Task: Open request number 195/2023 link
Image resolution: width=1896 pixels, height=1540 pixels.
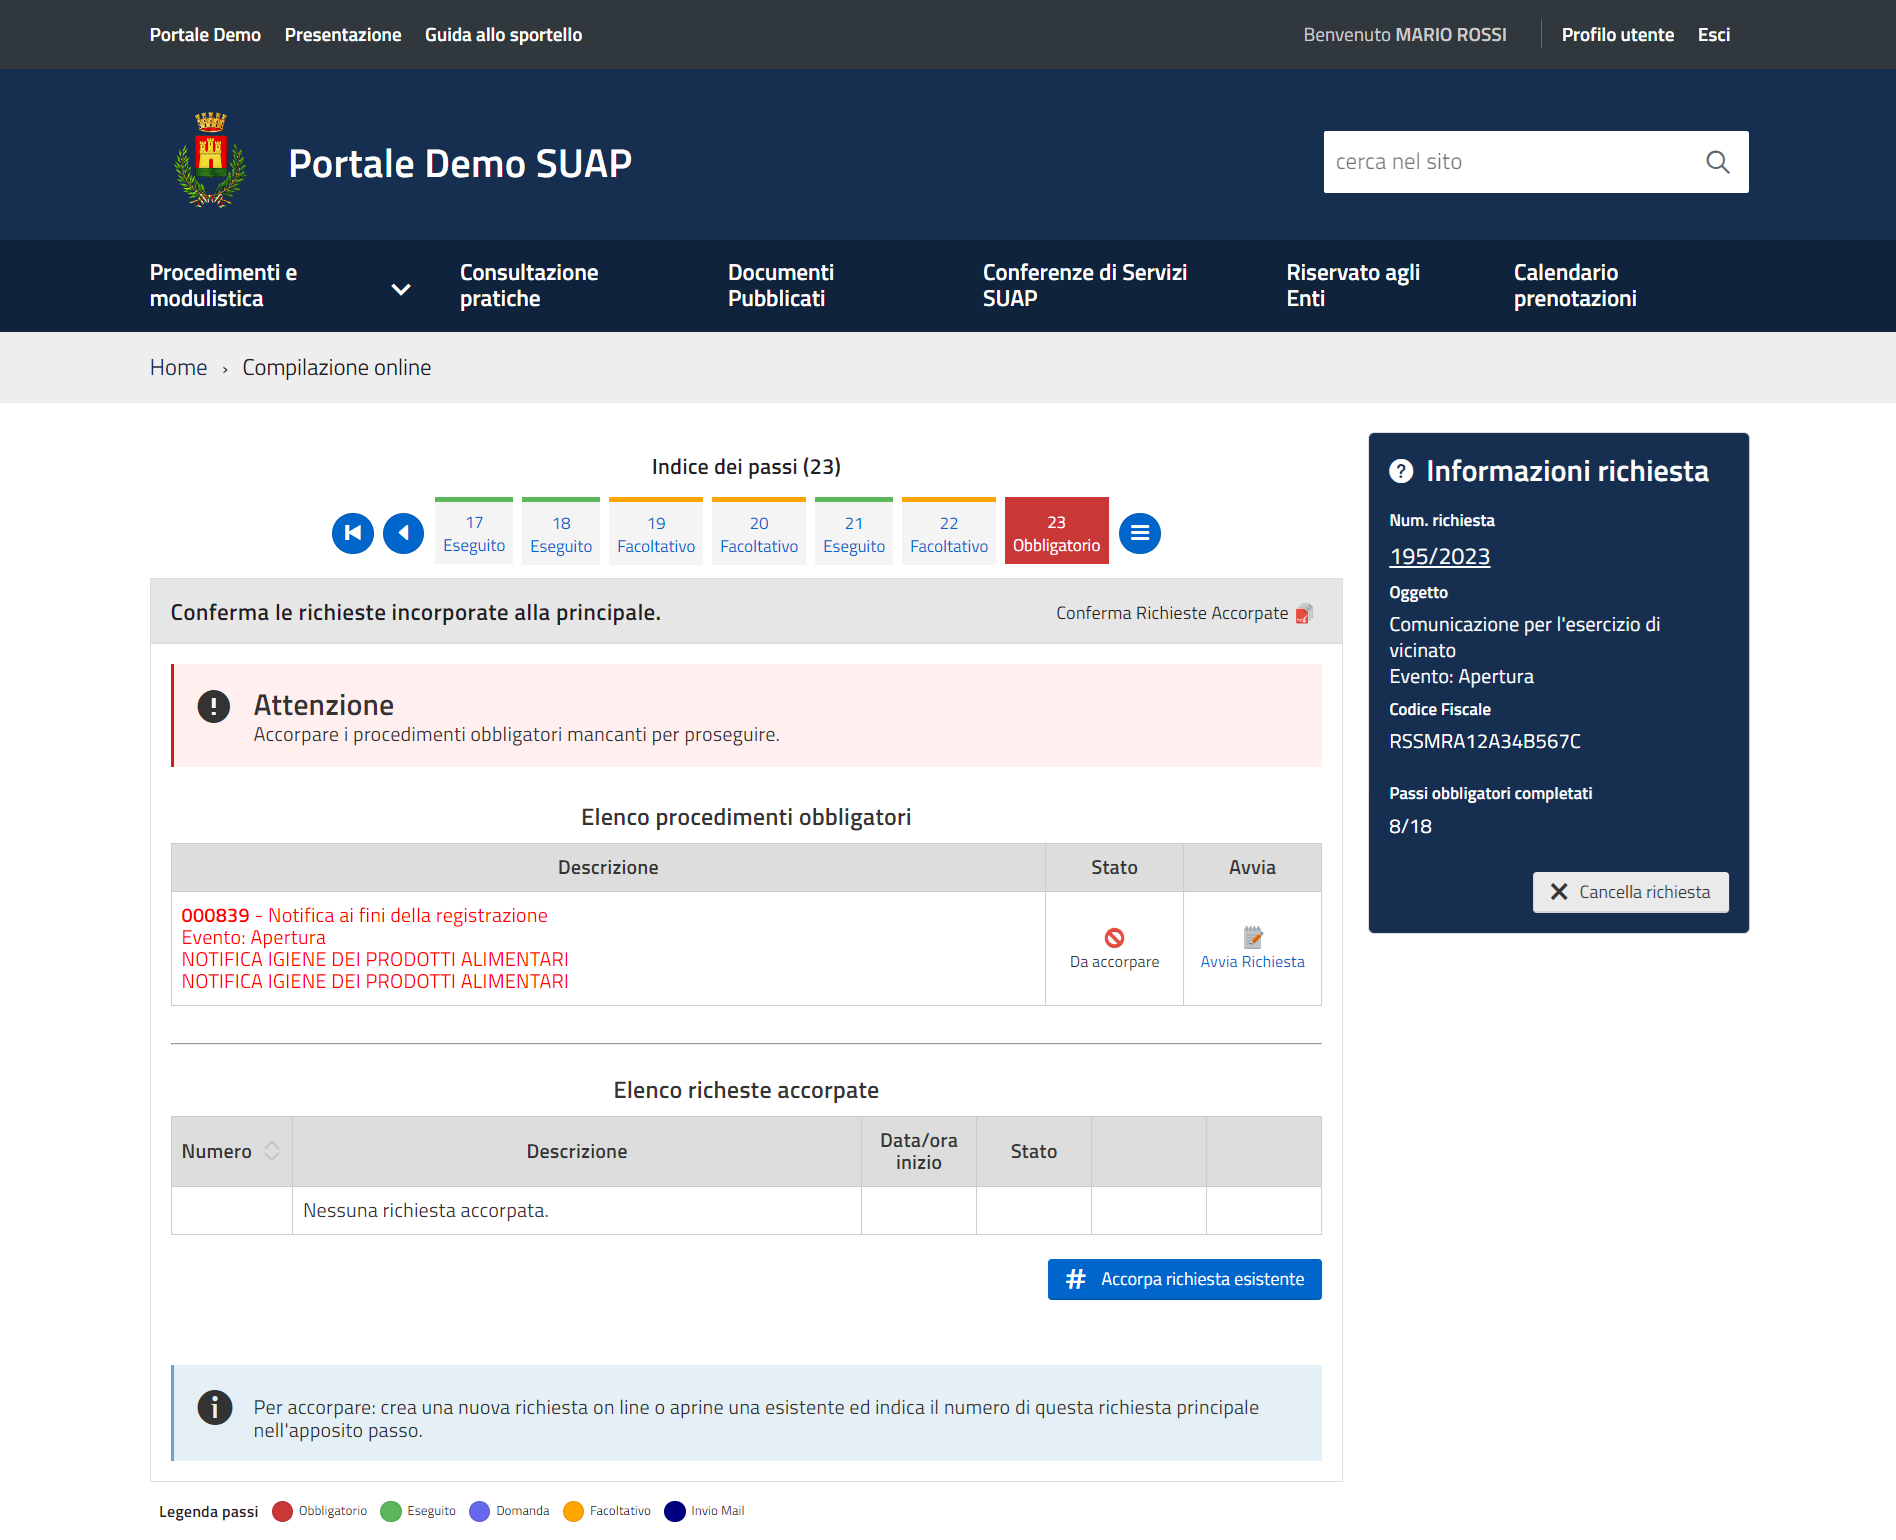Action: point(1439,557)
